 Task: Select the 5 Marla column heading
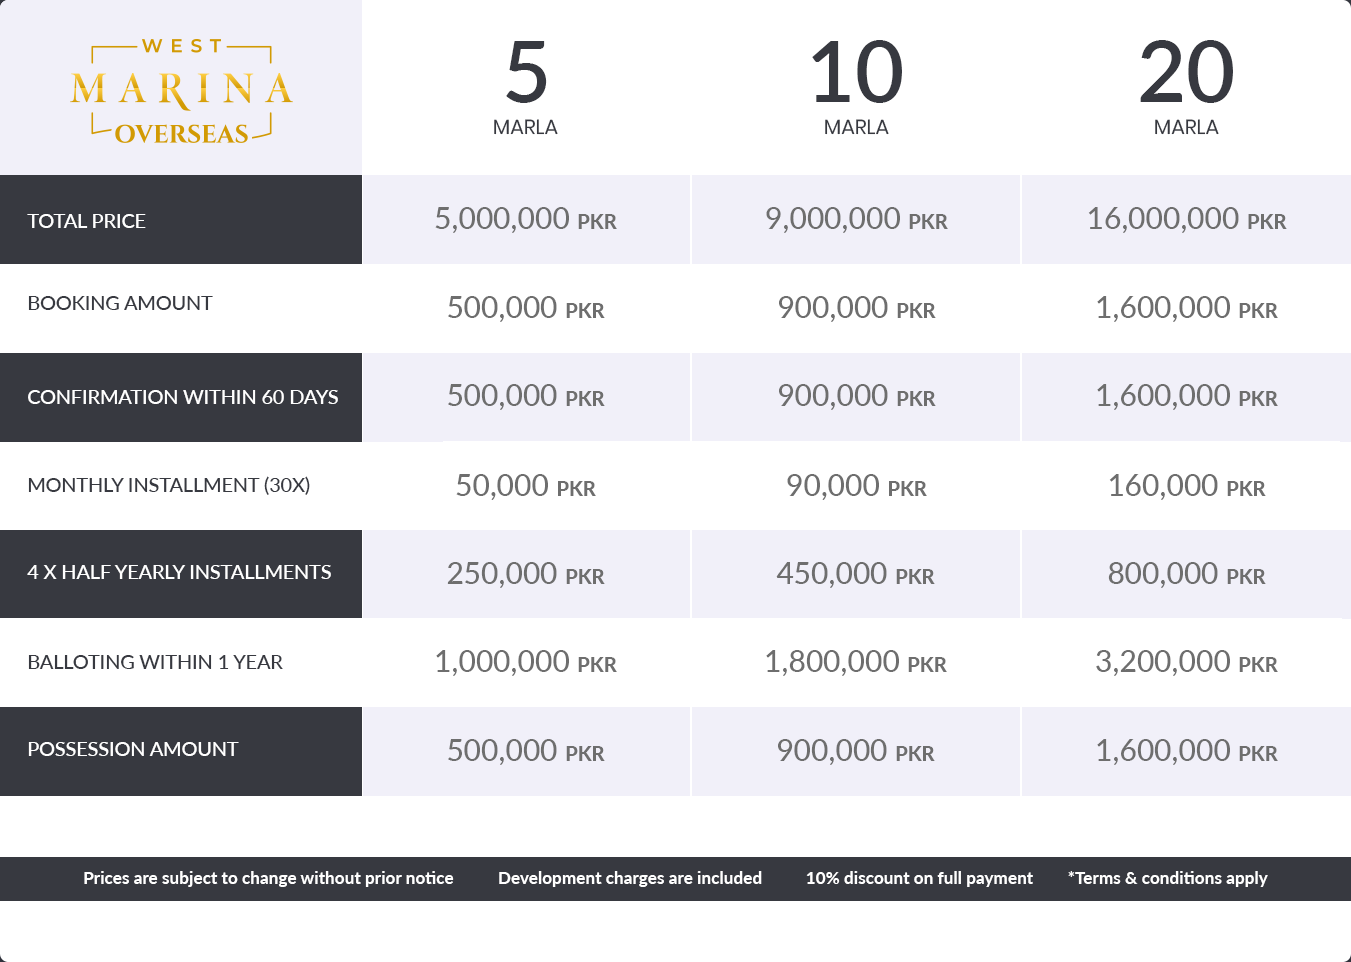pos(526,86)
